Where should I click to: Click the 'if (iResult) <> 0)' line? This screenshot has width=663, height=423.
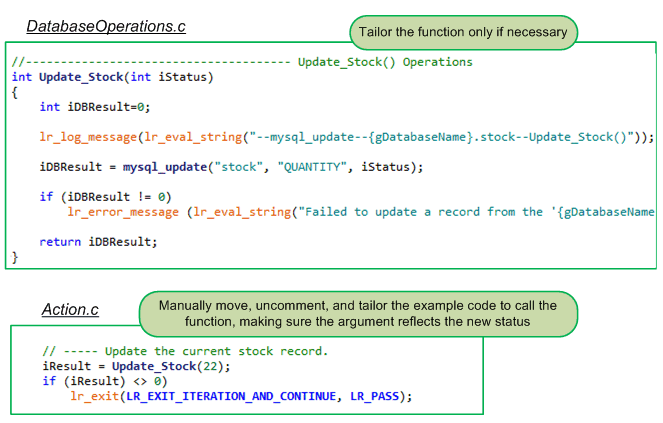(105, 381)
